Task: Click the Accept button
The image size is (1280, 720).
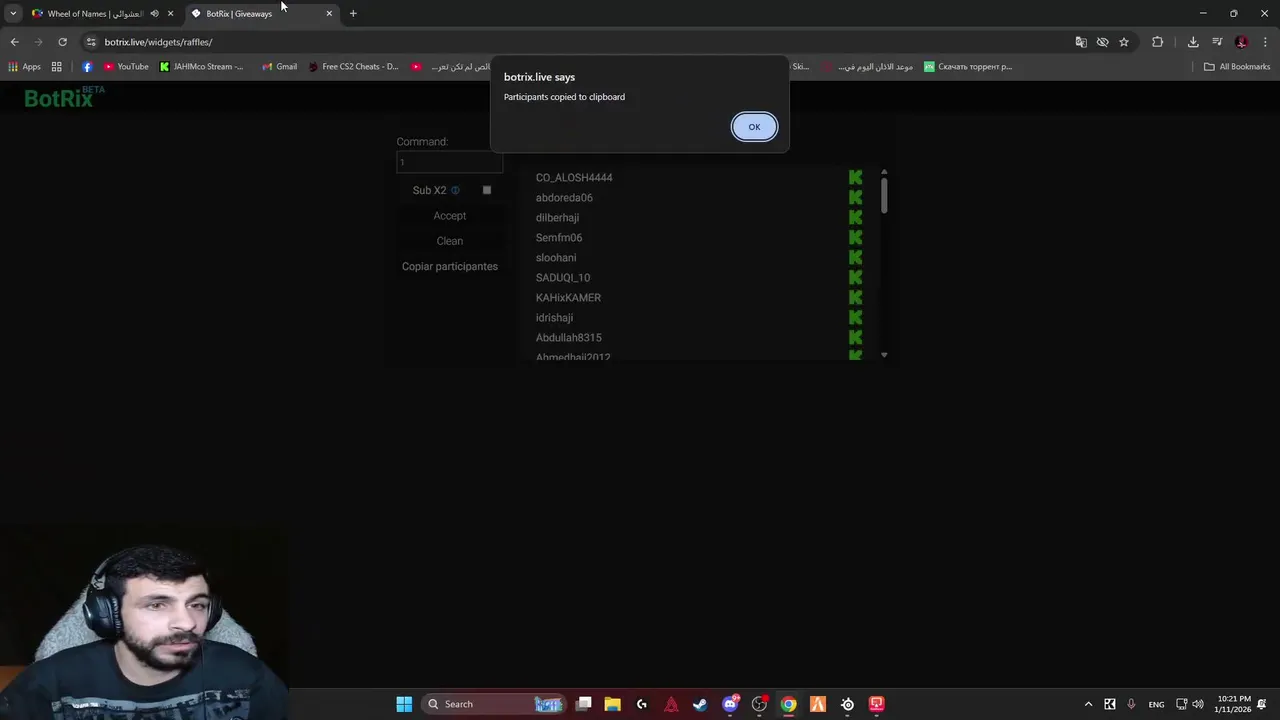Action: tap(449, 216)
